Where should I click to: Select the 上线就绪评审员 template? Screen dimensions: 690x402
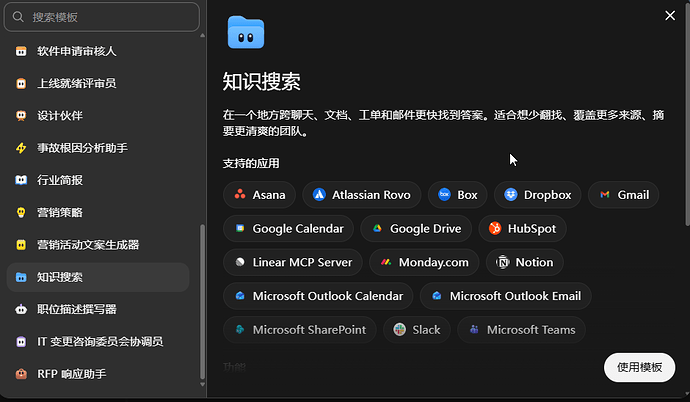tap(98, 84)
